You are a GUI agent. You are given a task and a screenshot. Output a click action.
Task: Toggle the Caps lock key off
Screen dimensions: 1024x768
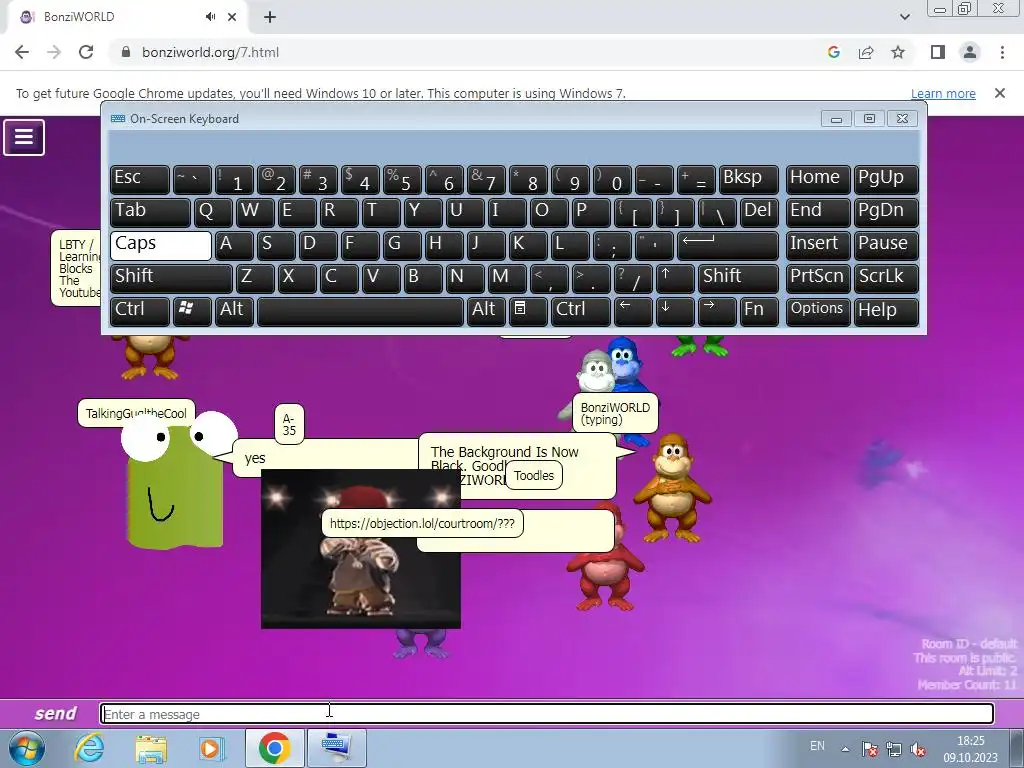point(161,246)
